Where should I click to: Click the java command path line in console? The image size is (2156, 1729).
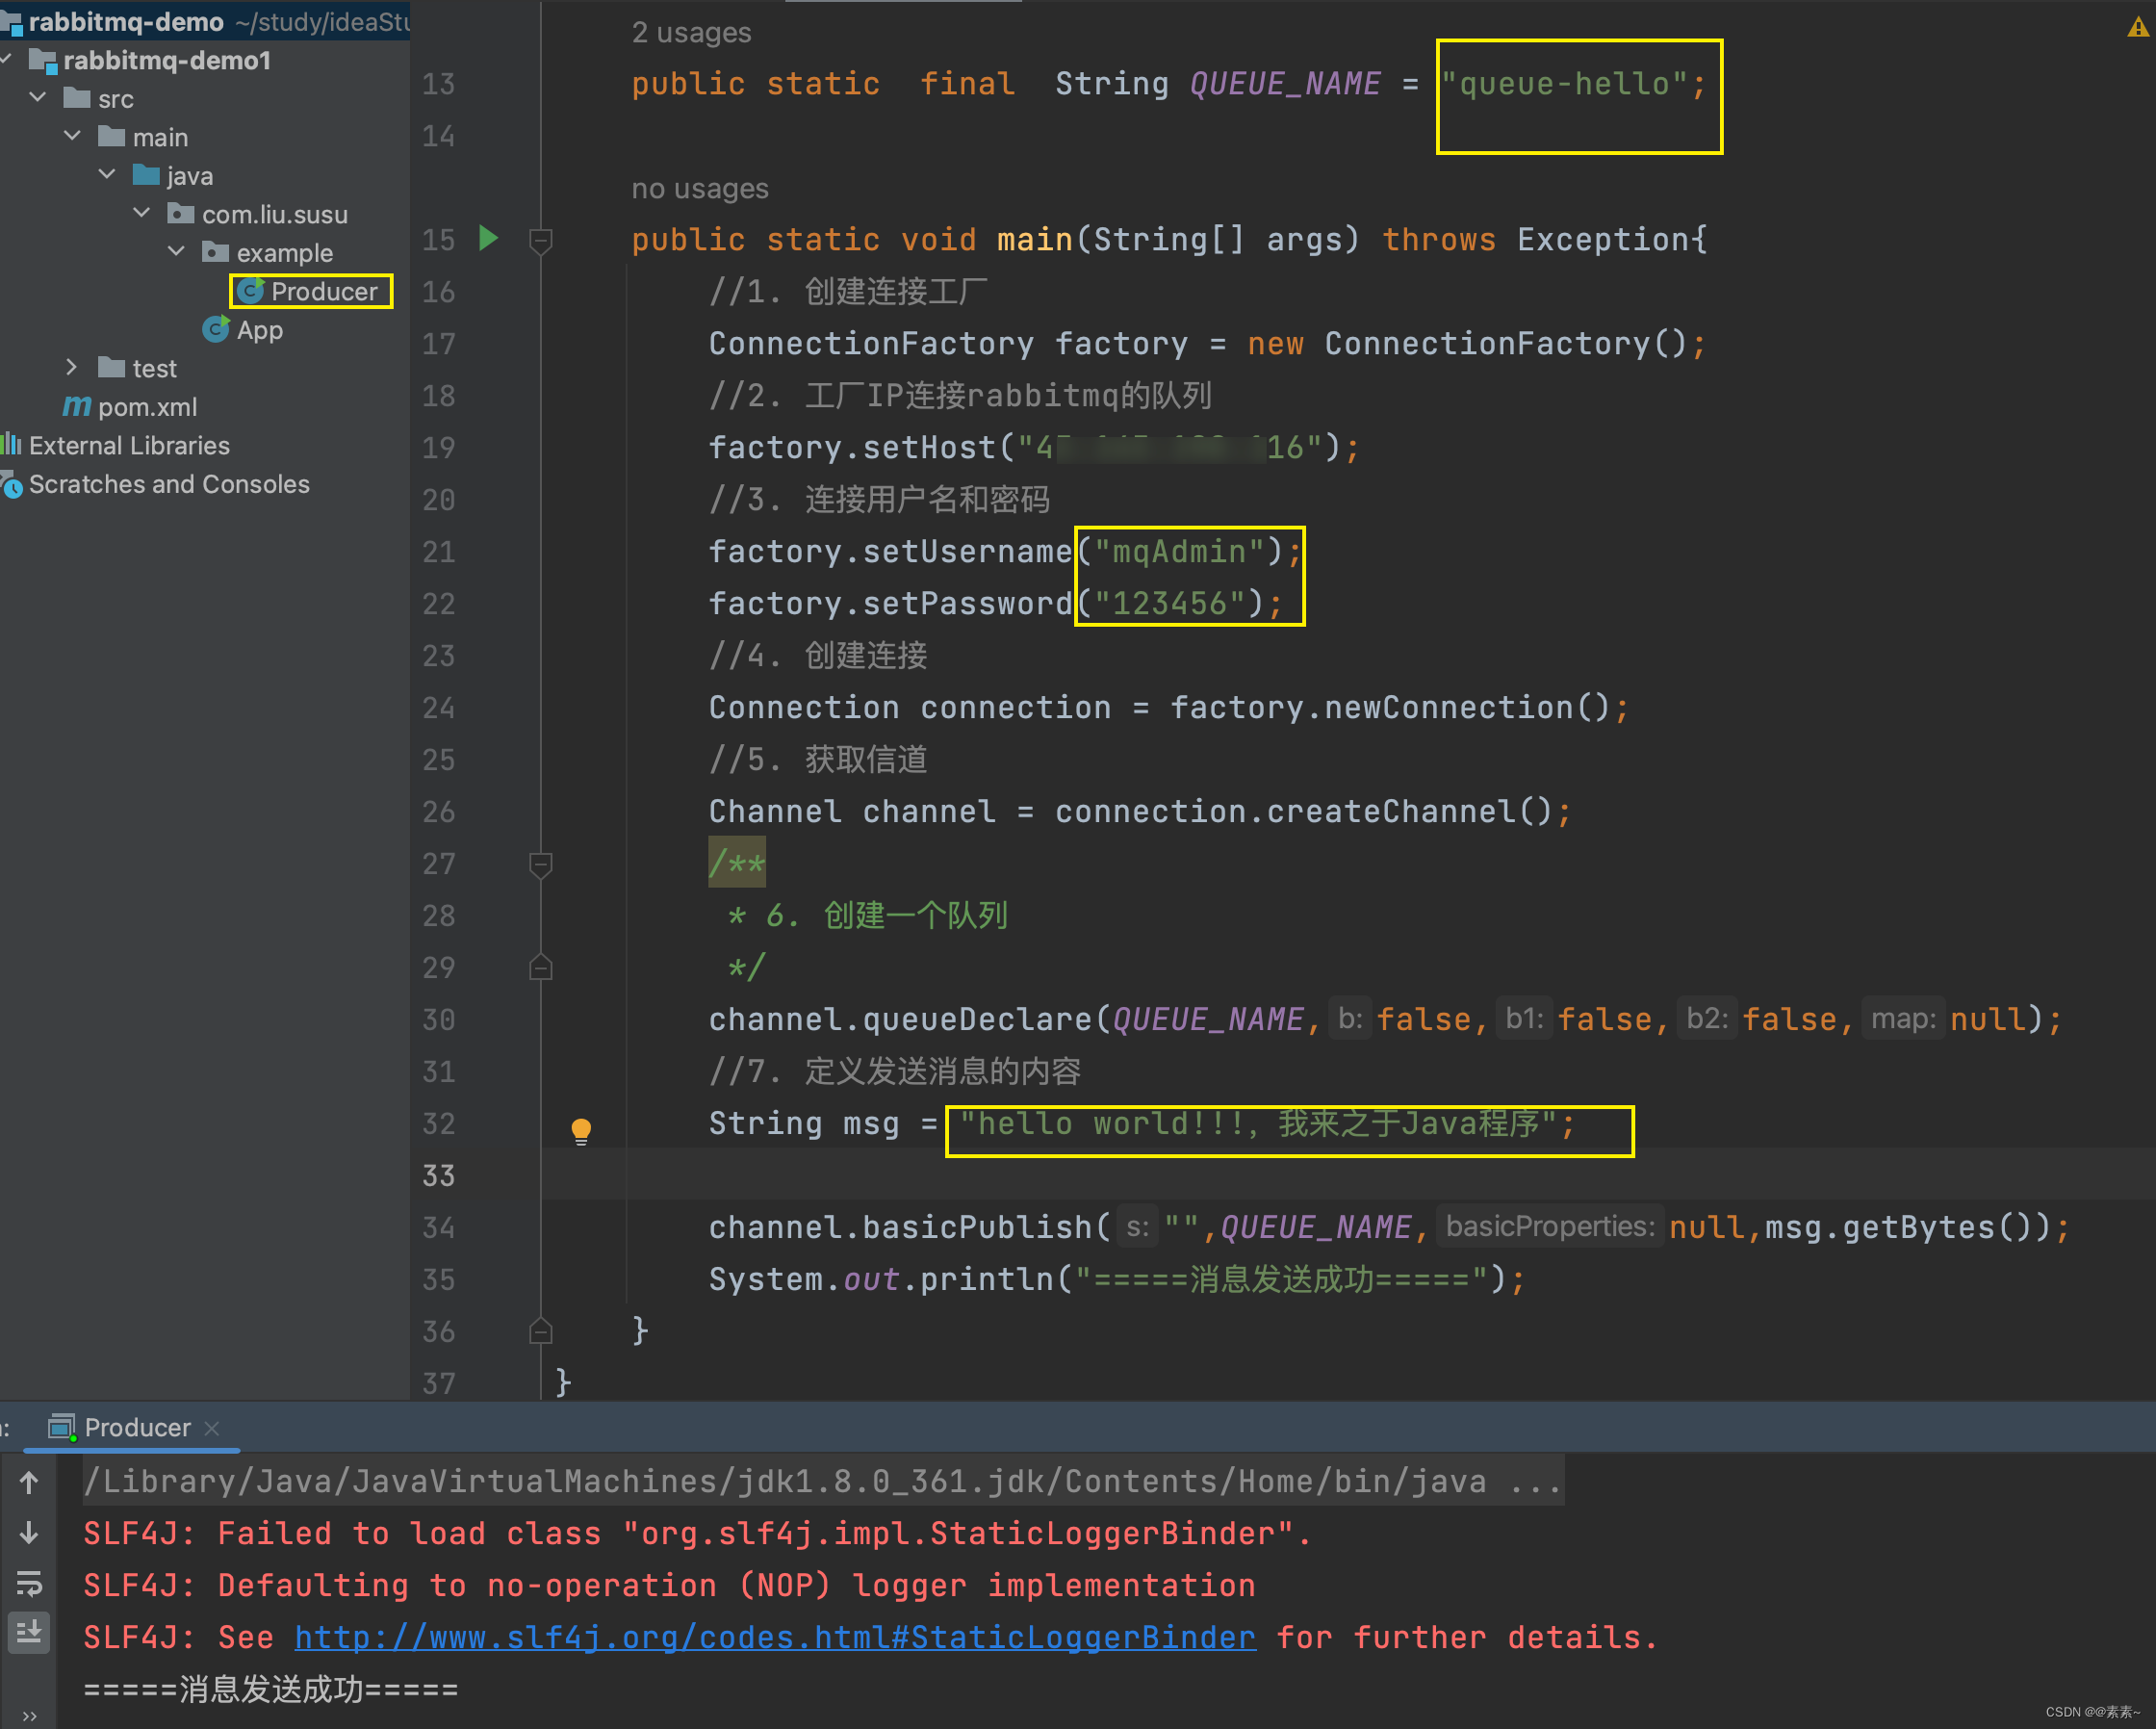[823, 1481]
